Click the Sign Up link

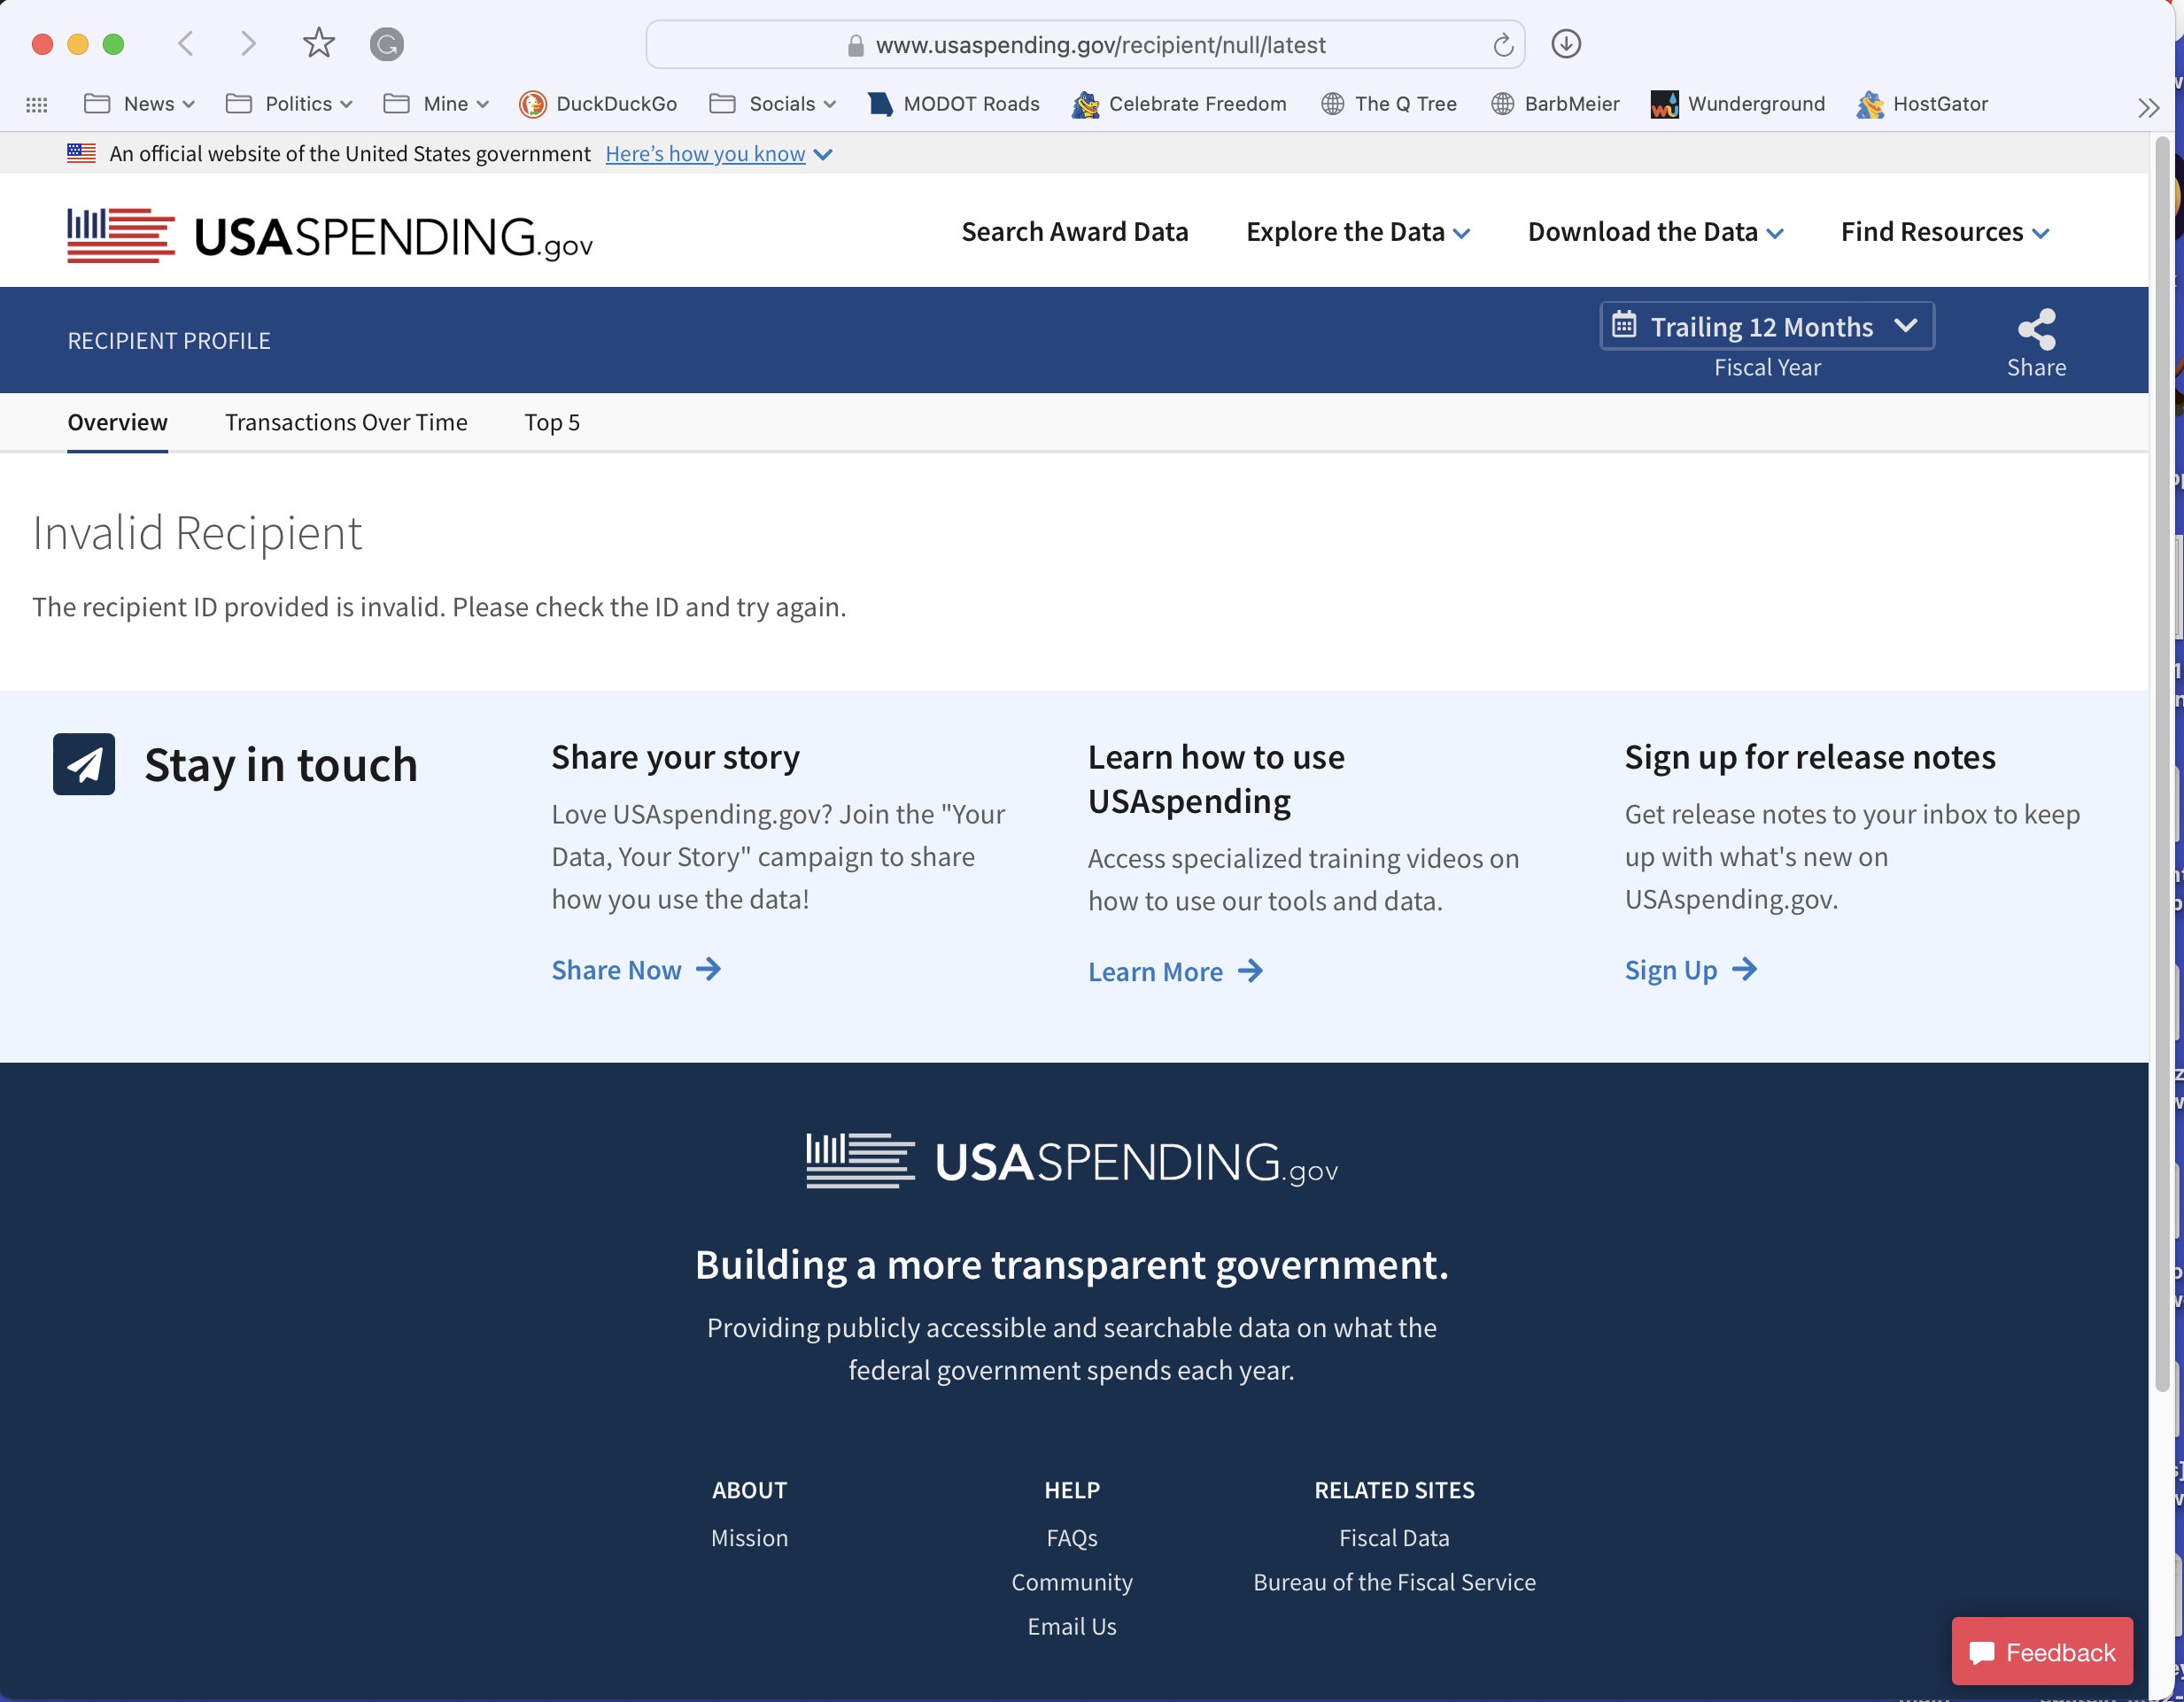1690,970
